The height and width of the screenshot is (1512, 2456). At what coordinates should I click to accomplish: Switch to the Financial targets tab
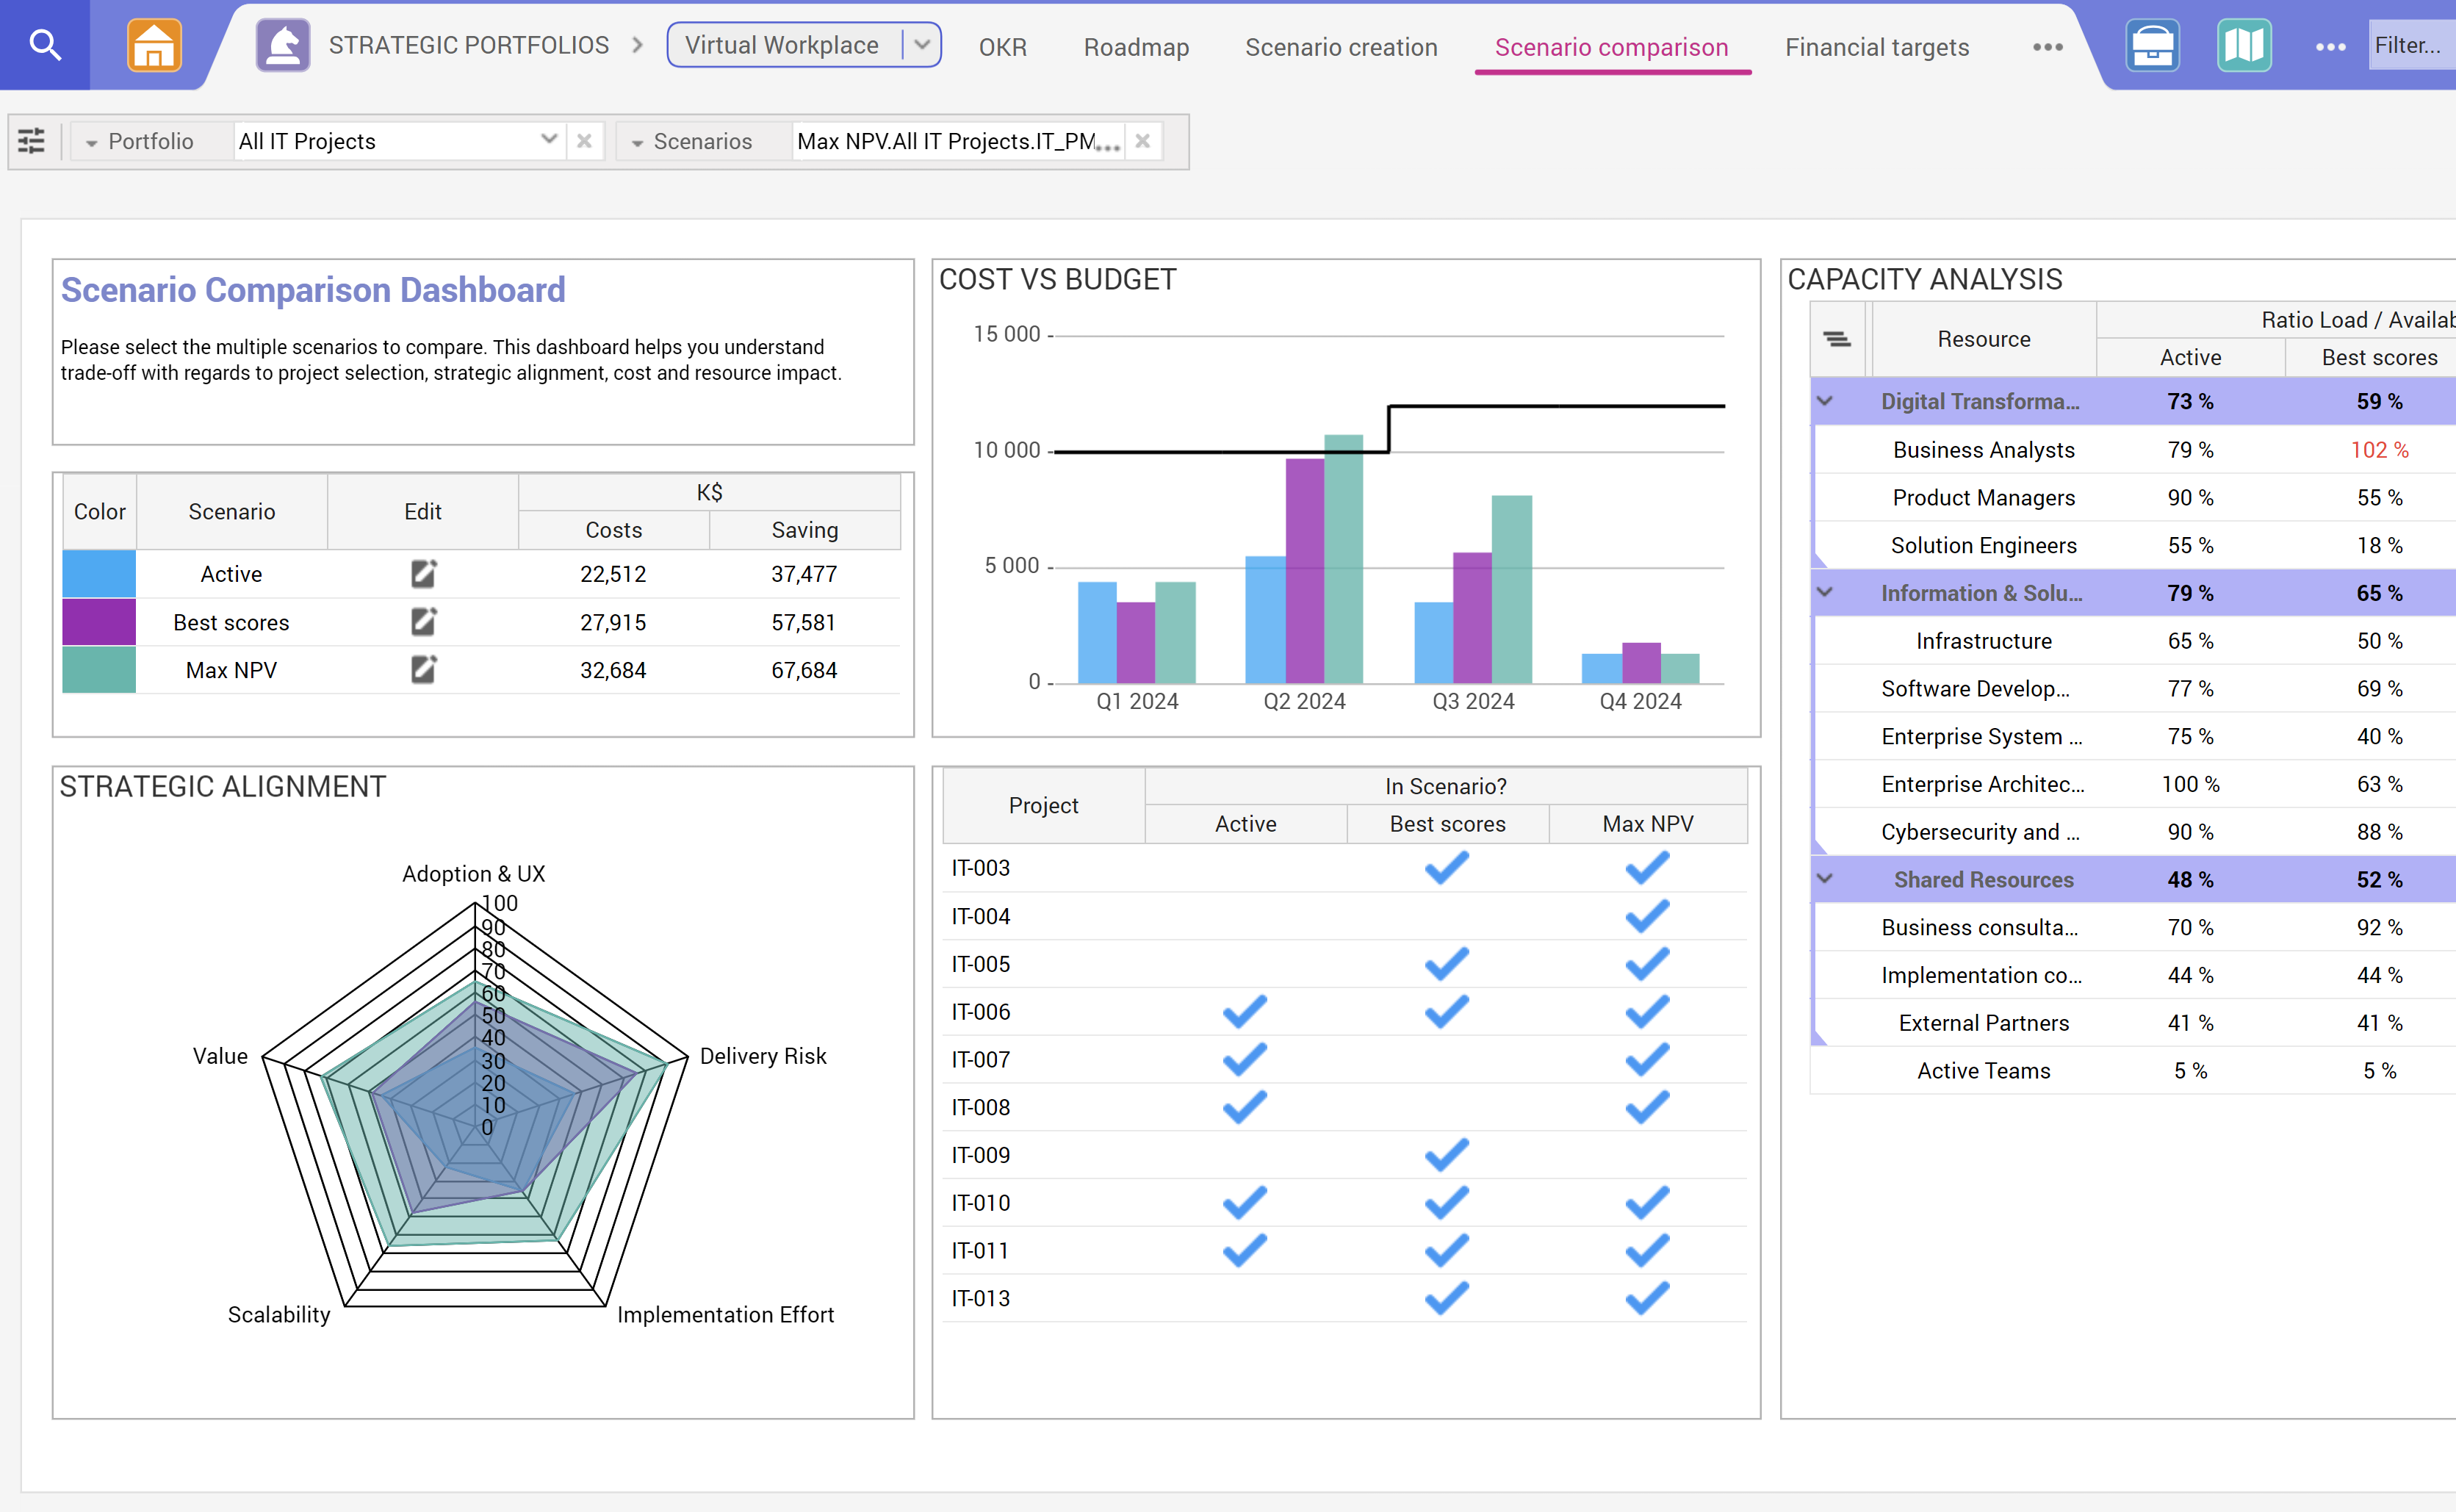point(1877,46)
